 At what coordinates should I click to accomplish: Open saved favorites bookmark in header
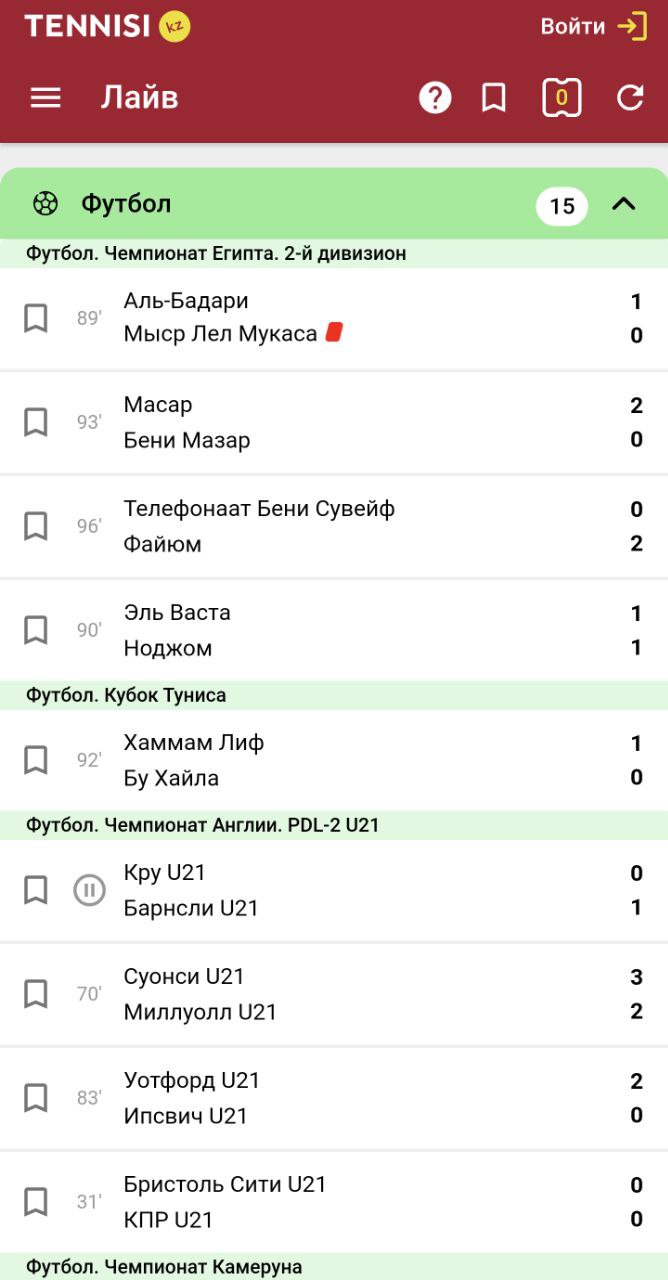pos(494,98)
